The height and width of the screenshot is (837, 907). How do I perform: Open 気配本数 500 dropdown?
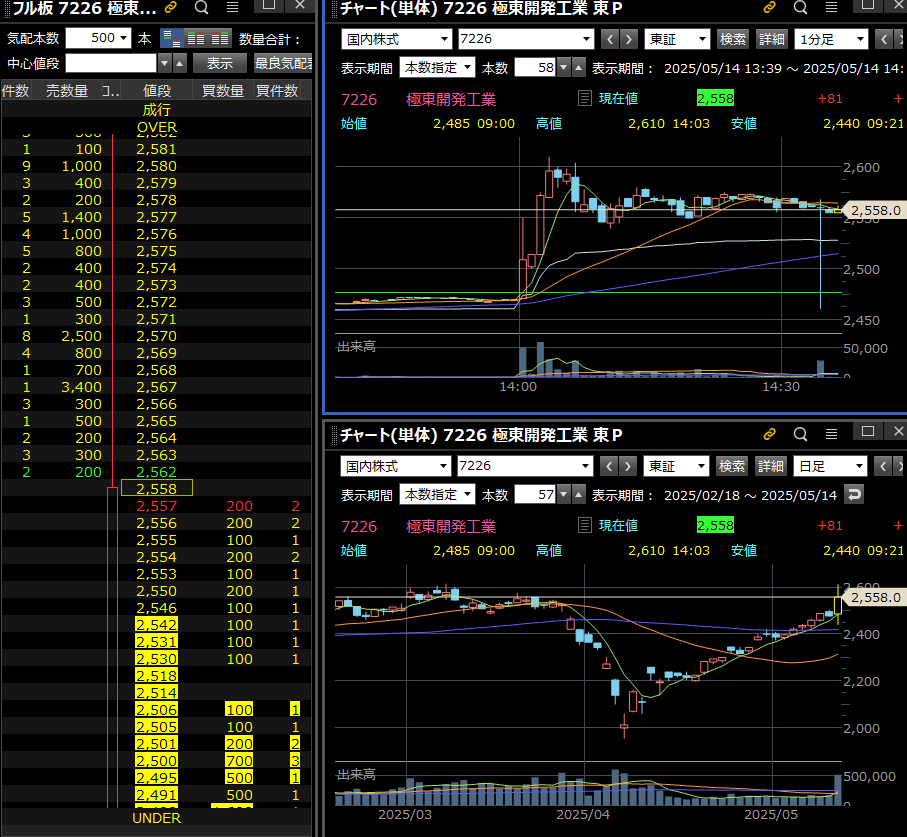[x=98, y=38]
